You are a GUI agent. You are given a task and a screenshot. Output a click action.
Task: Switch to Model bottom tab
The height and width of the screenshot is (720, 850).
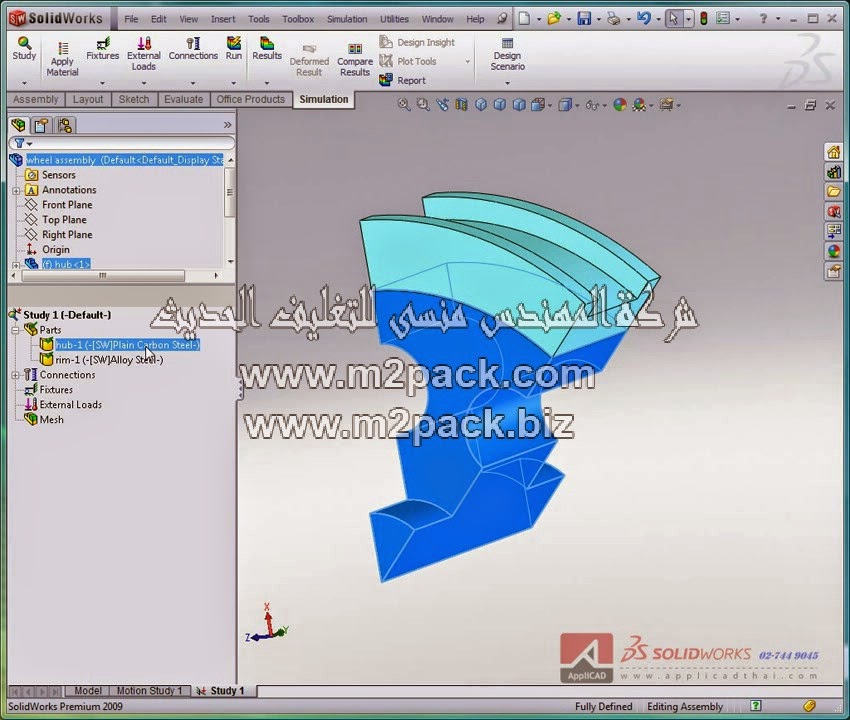pos(88,691)
